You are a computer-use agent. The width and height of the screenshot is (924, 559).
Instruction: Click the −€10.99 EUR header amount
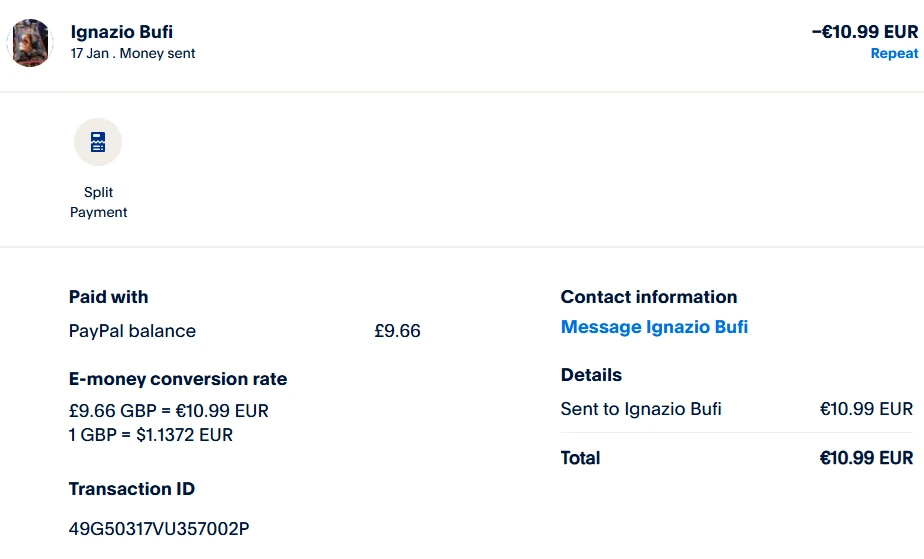[x=864, y=32]
